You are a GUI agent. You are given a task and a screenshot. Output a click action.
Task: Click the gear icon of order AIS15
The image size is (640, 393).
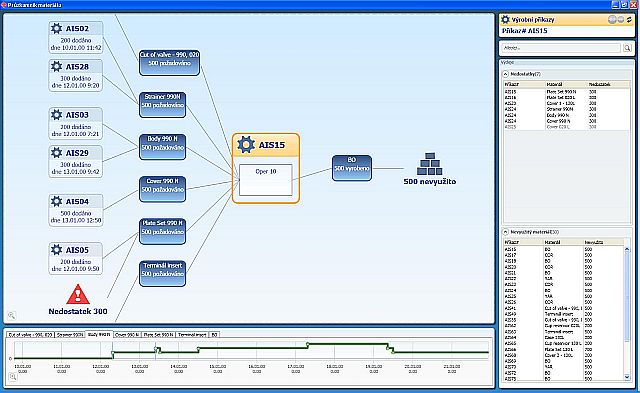pos(246,145)
